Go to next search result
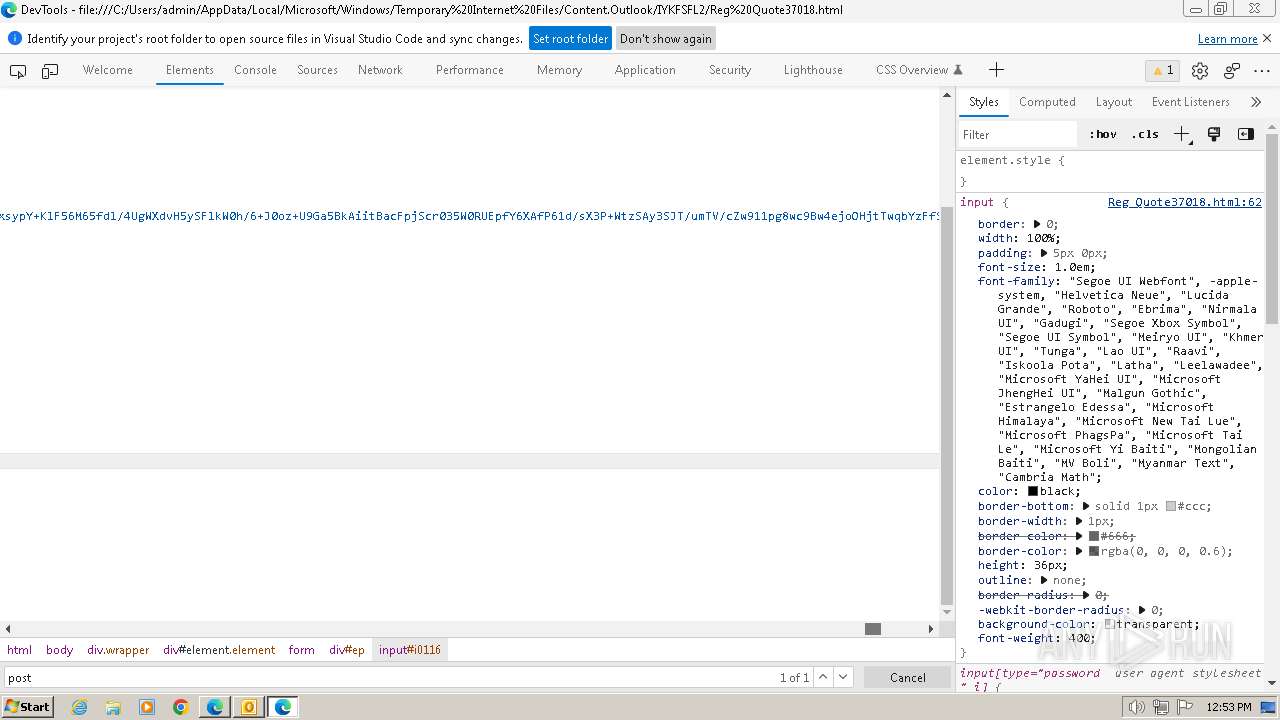The image size is (1280, 720). pyautogui.click(x=843, y=677)
